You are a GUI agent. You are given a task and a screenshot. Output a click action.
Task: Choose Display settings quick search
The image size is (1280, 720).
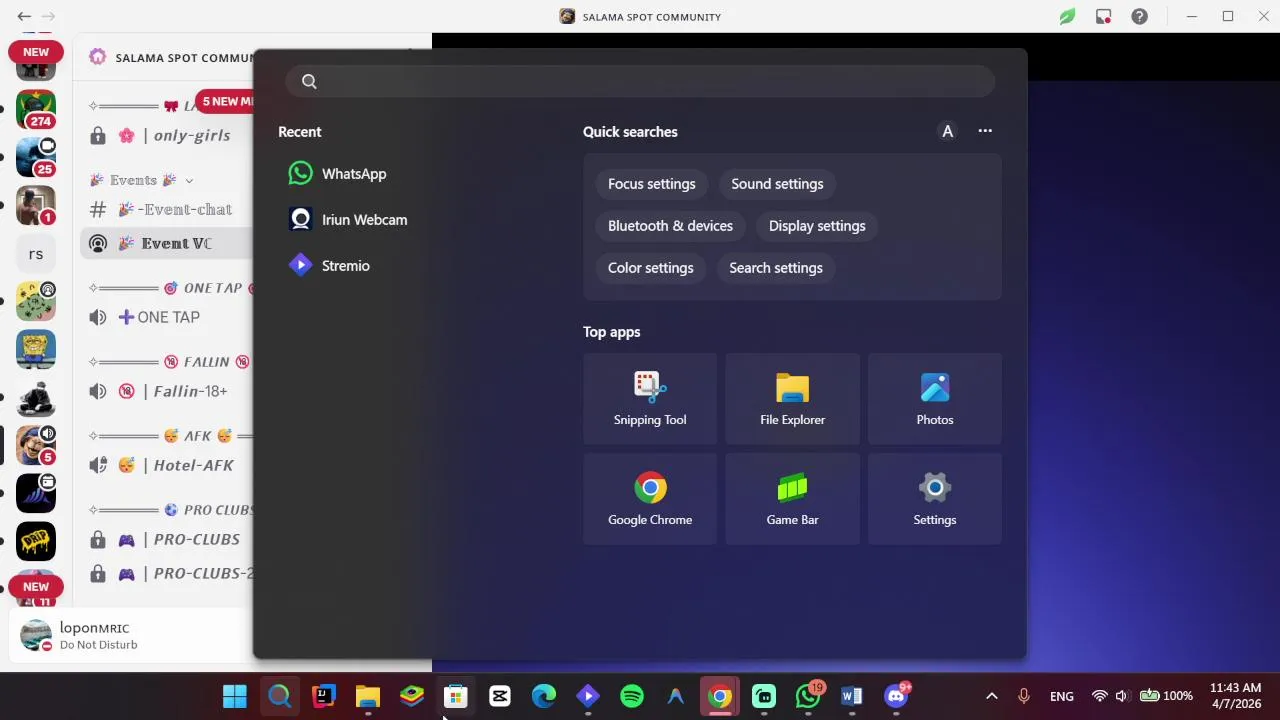(x=817, y=226)
